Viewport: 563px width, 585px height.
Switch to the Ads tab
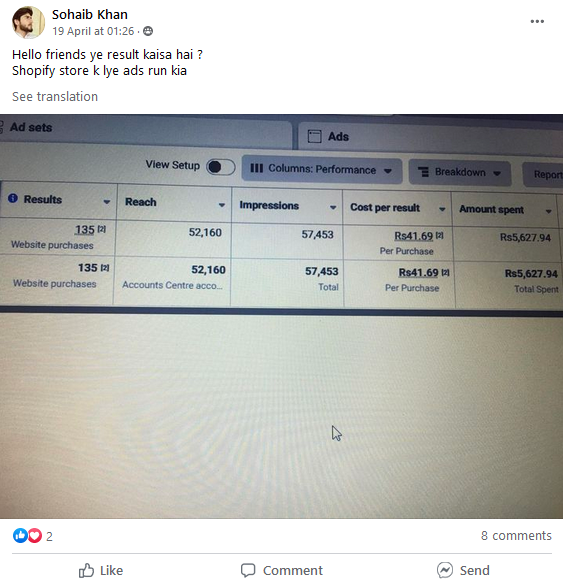(338, 137)
